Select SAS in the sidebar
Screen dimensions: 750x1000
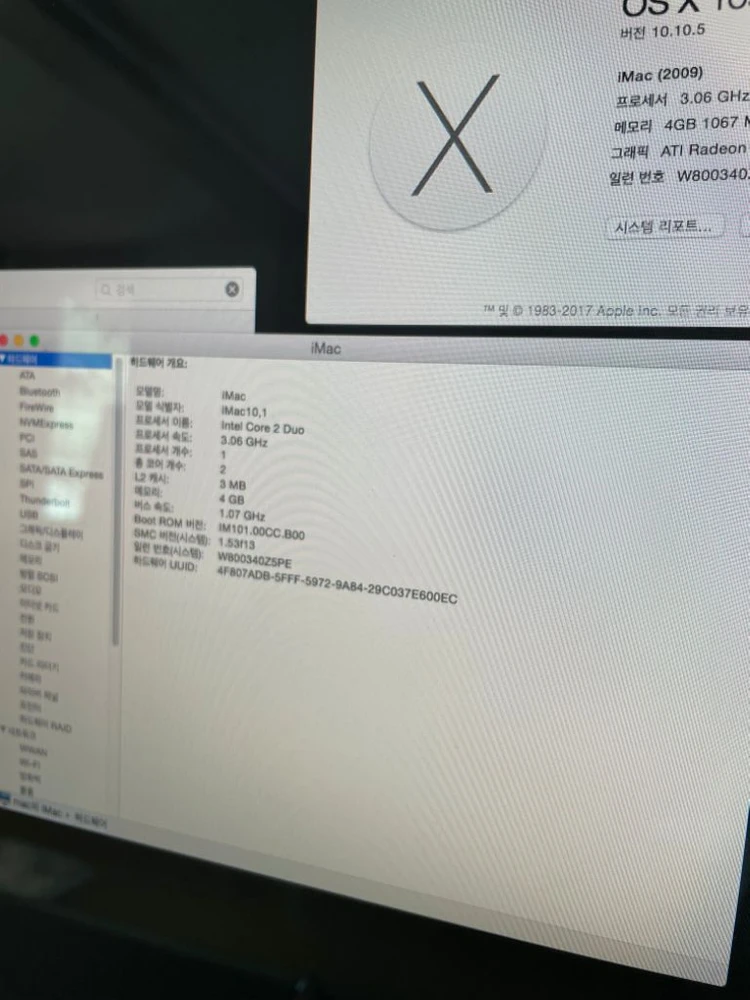28,453
